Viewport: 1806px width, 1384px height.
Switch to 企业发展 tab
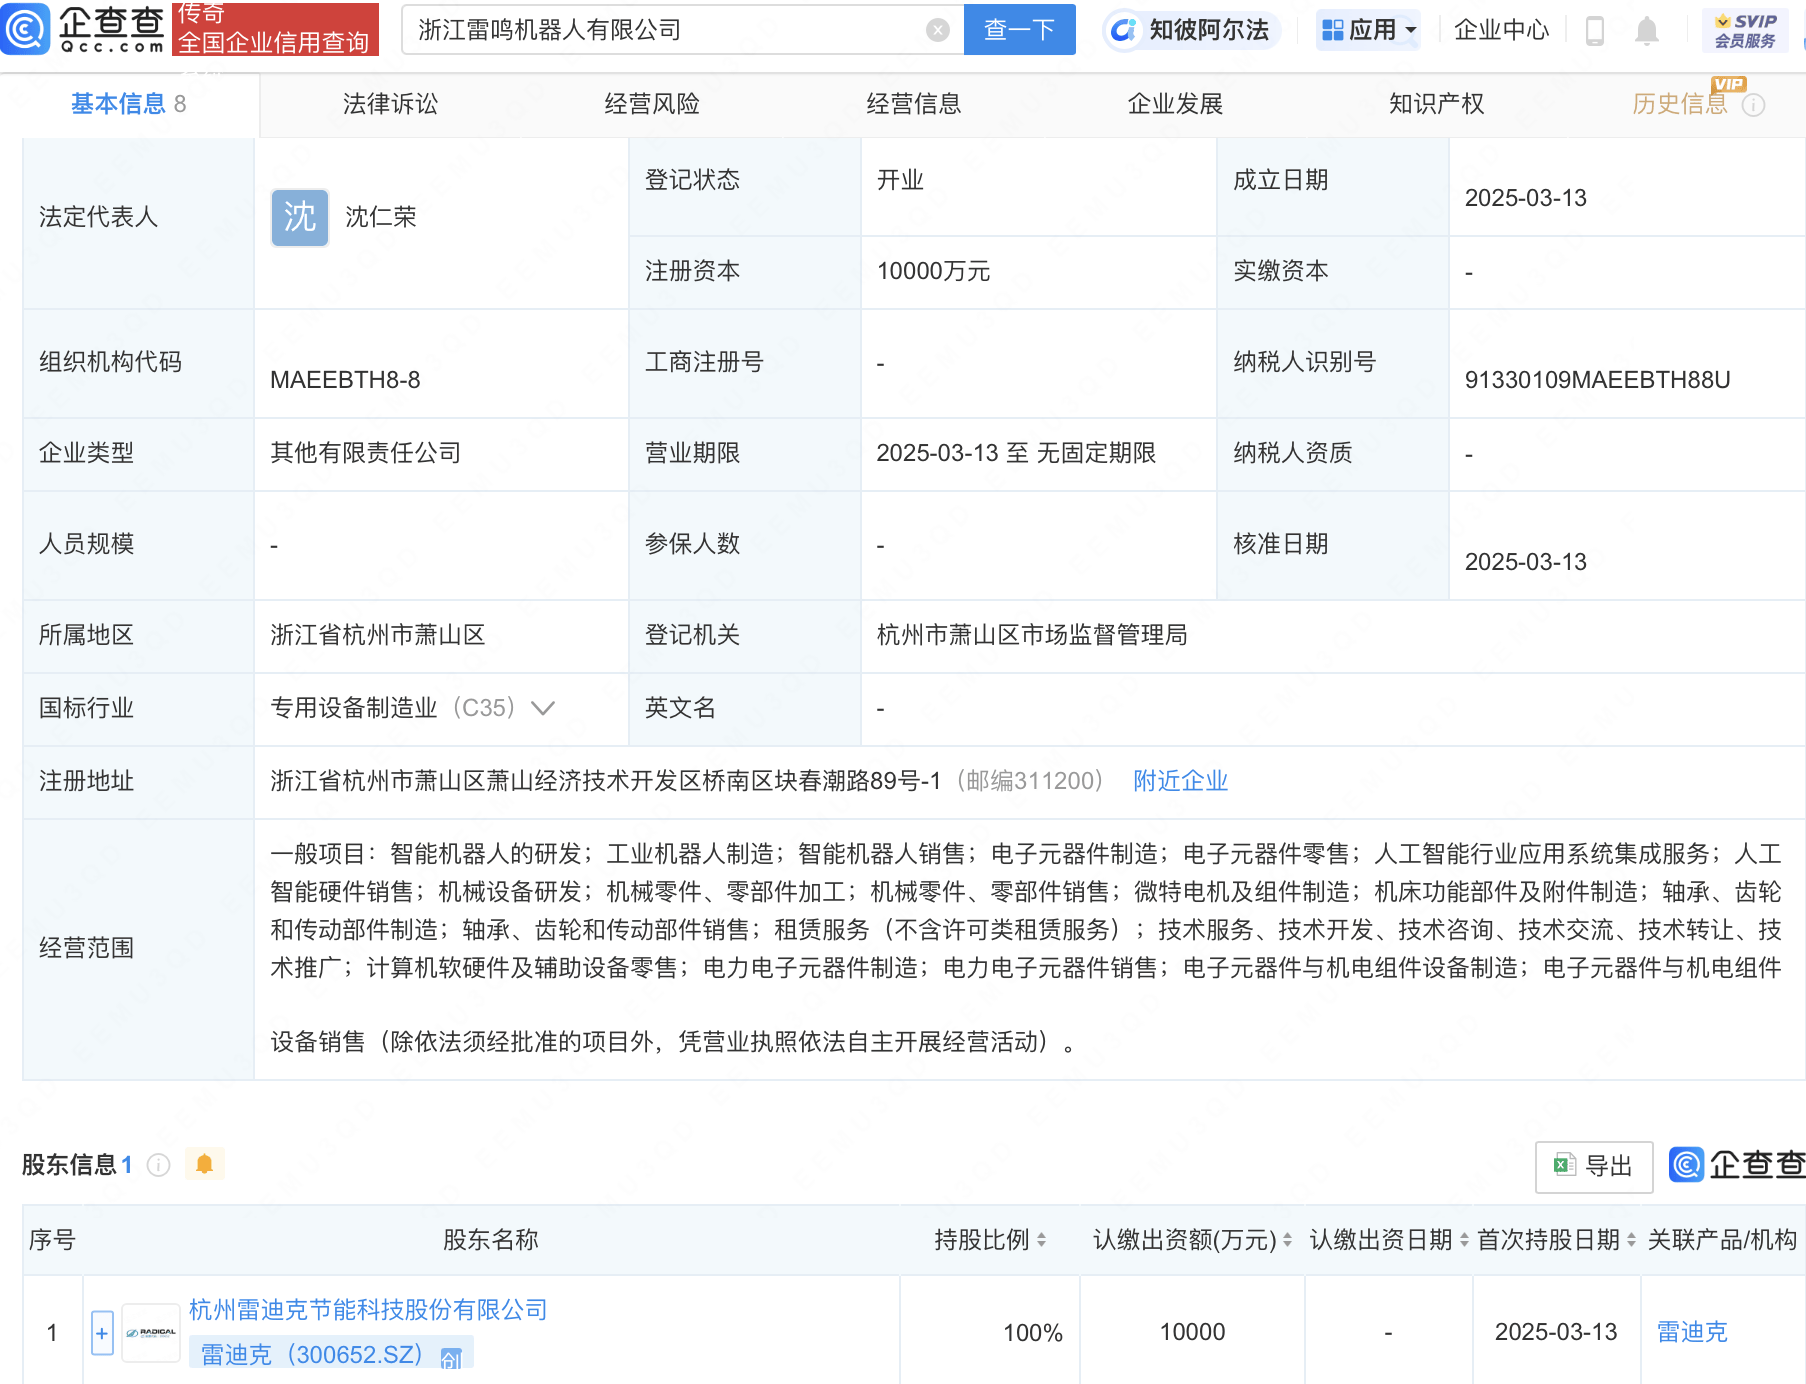[1175, 104]
